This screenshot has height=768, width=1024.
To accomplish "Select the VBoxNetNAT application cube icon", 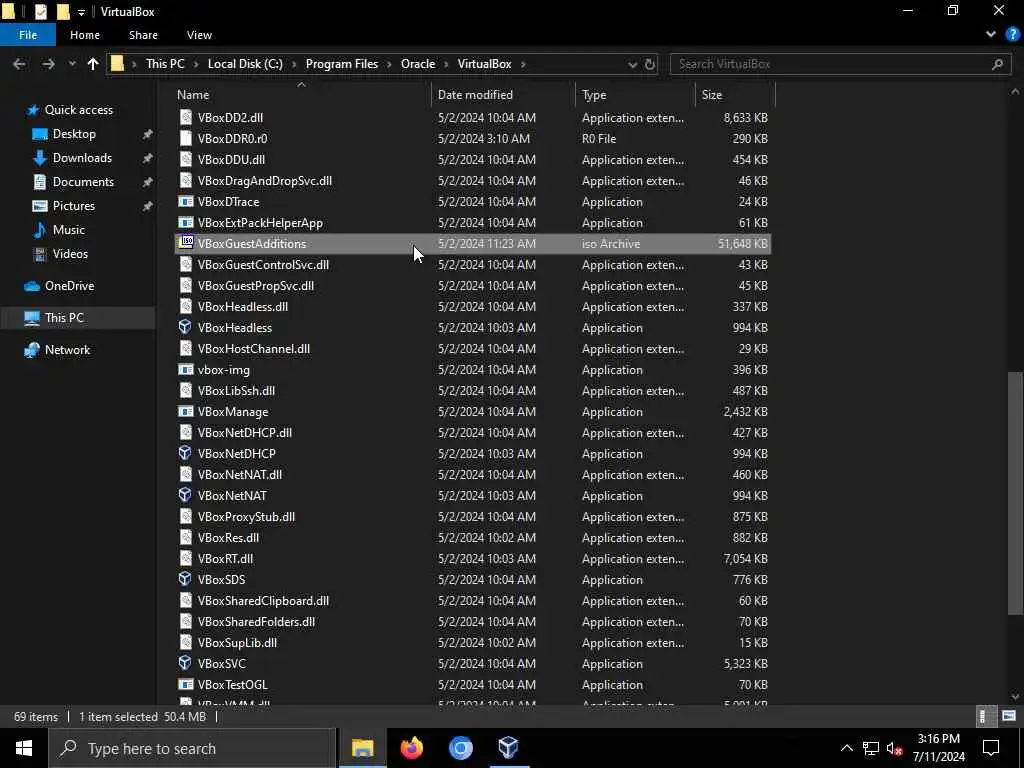I will click(185, 495).
